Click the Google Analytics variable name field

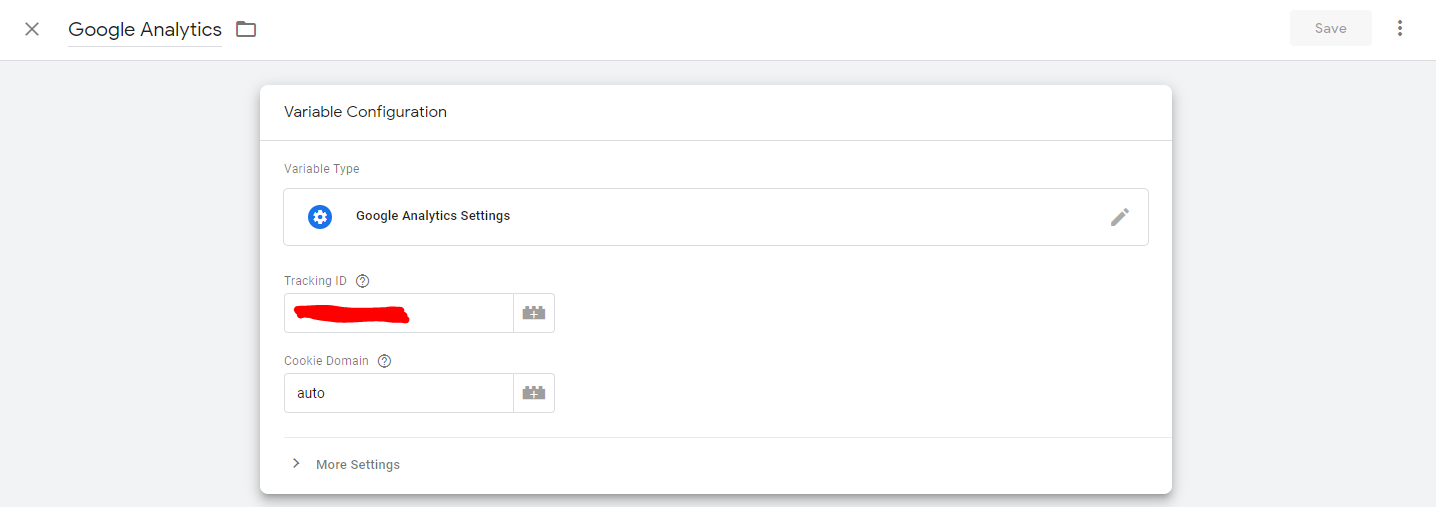pyautogui.click(x=145, y=30)
